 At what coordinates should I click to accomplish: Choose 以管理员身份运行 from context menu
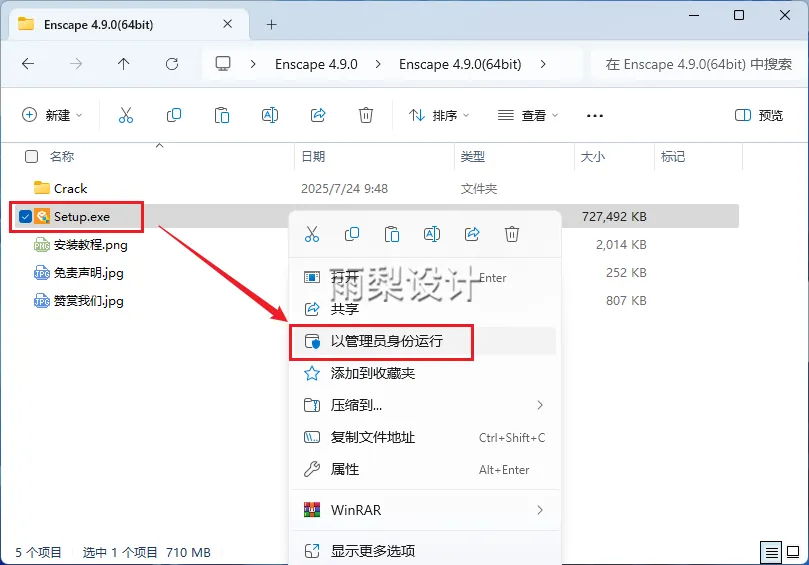pyautogui.click(x=425, y=341)
